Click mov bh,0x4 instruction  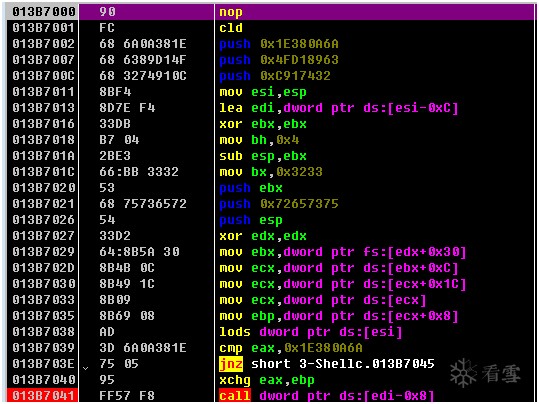click(259, 140)
